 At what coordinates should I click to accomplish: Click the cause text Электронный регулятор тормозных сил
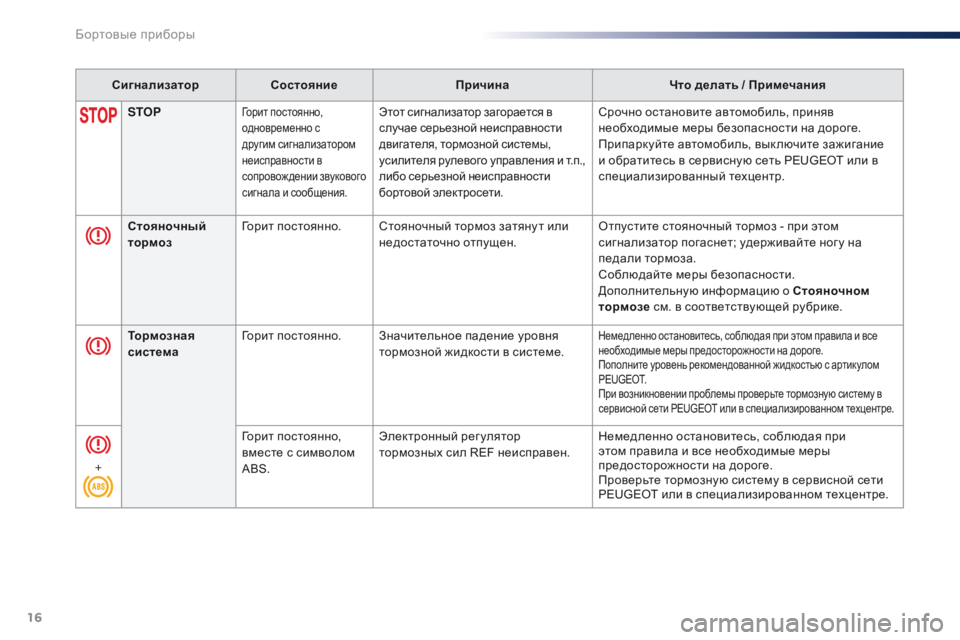pyautogui.click(x=474, y=445)
